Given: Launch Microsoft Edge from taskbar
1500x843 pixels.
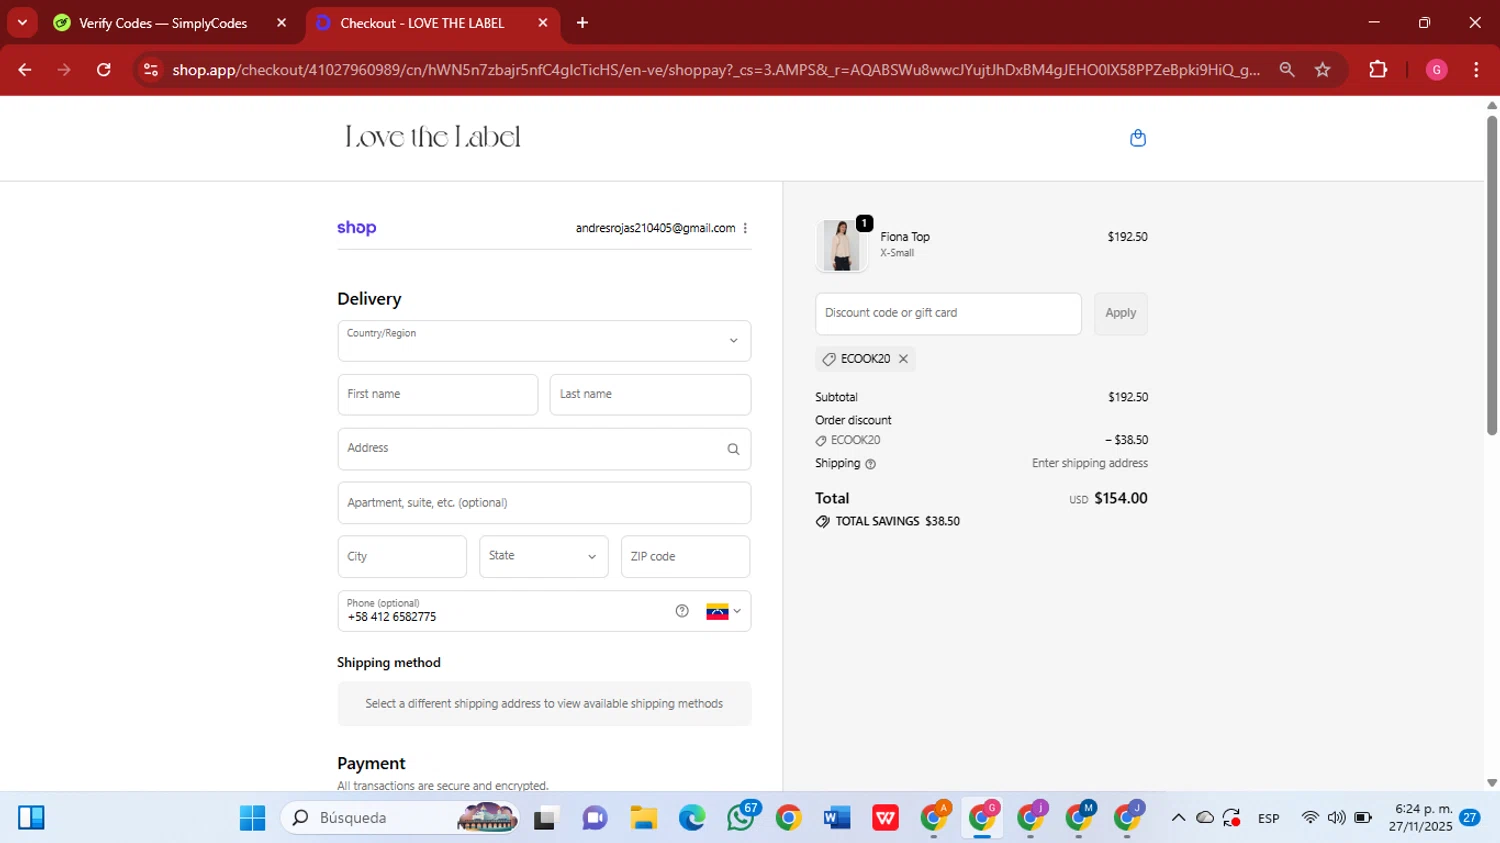Looking at the screenshot, I should (691, 818).
